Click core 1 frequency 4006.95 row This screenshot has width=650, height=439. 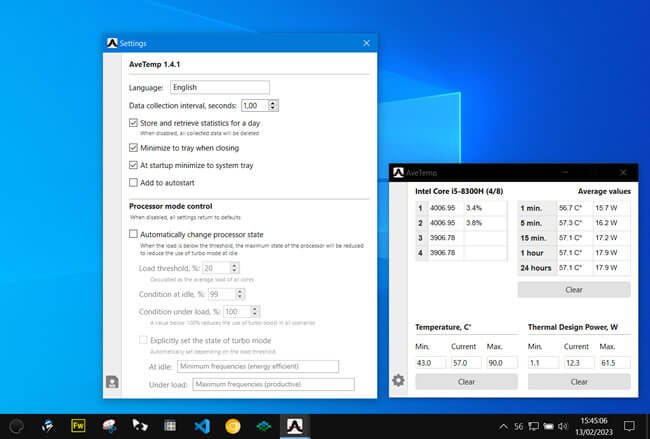coord(461,208)
